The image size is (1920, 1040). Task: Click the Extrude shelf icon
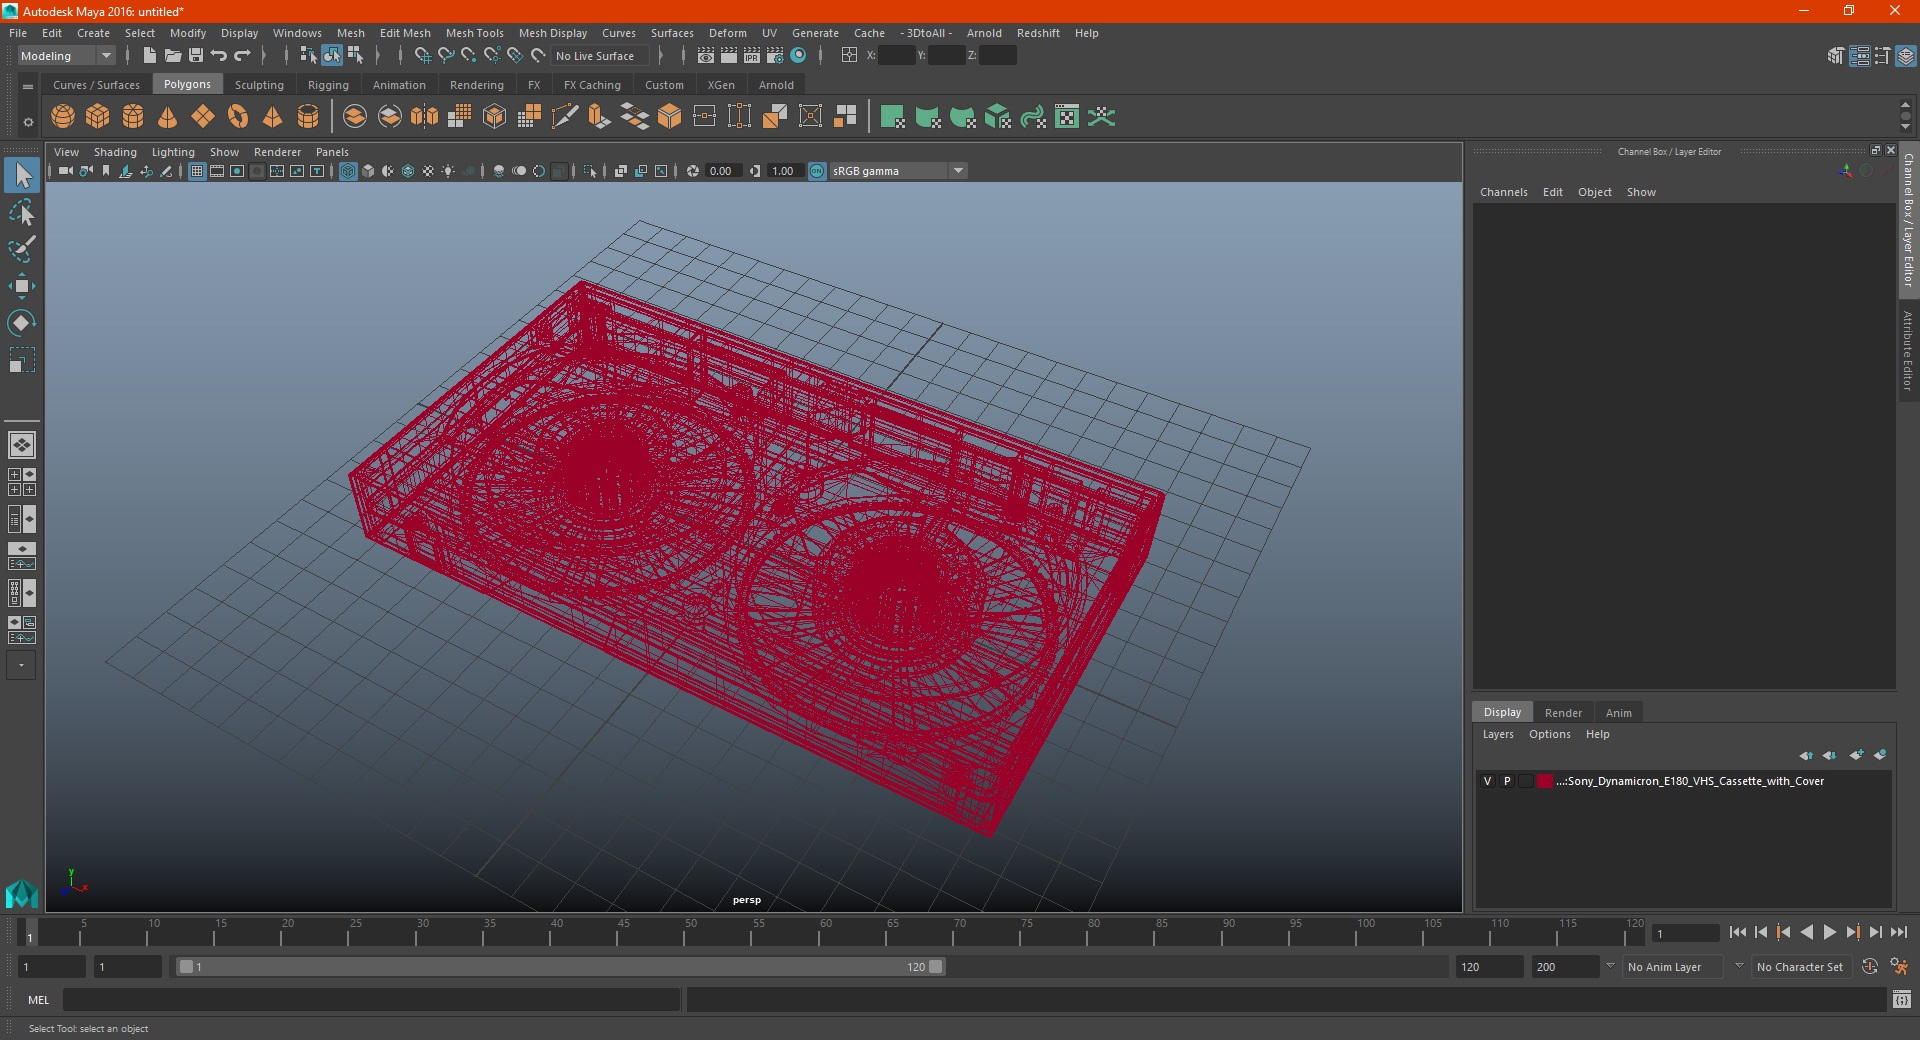(x=599, y=117)
